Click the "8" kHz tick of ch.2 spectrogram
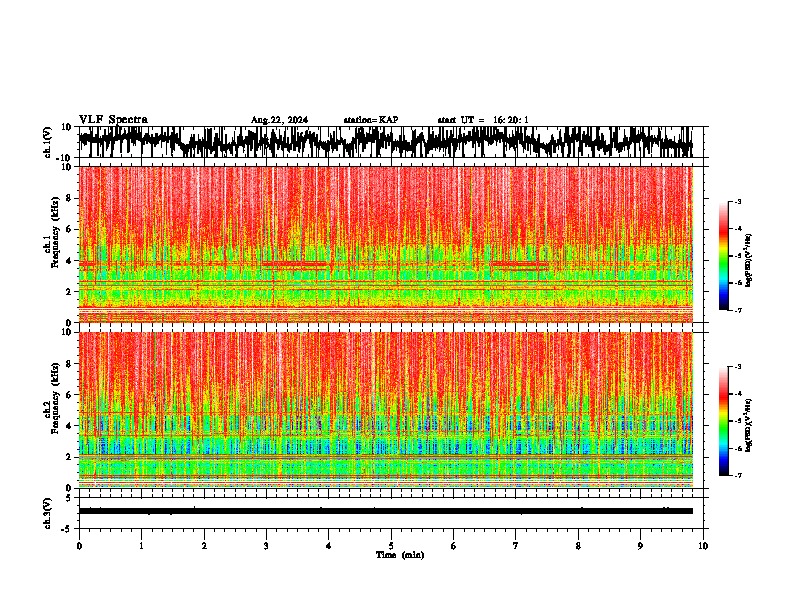 pos(70,364)
